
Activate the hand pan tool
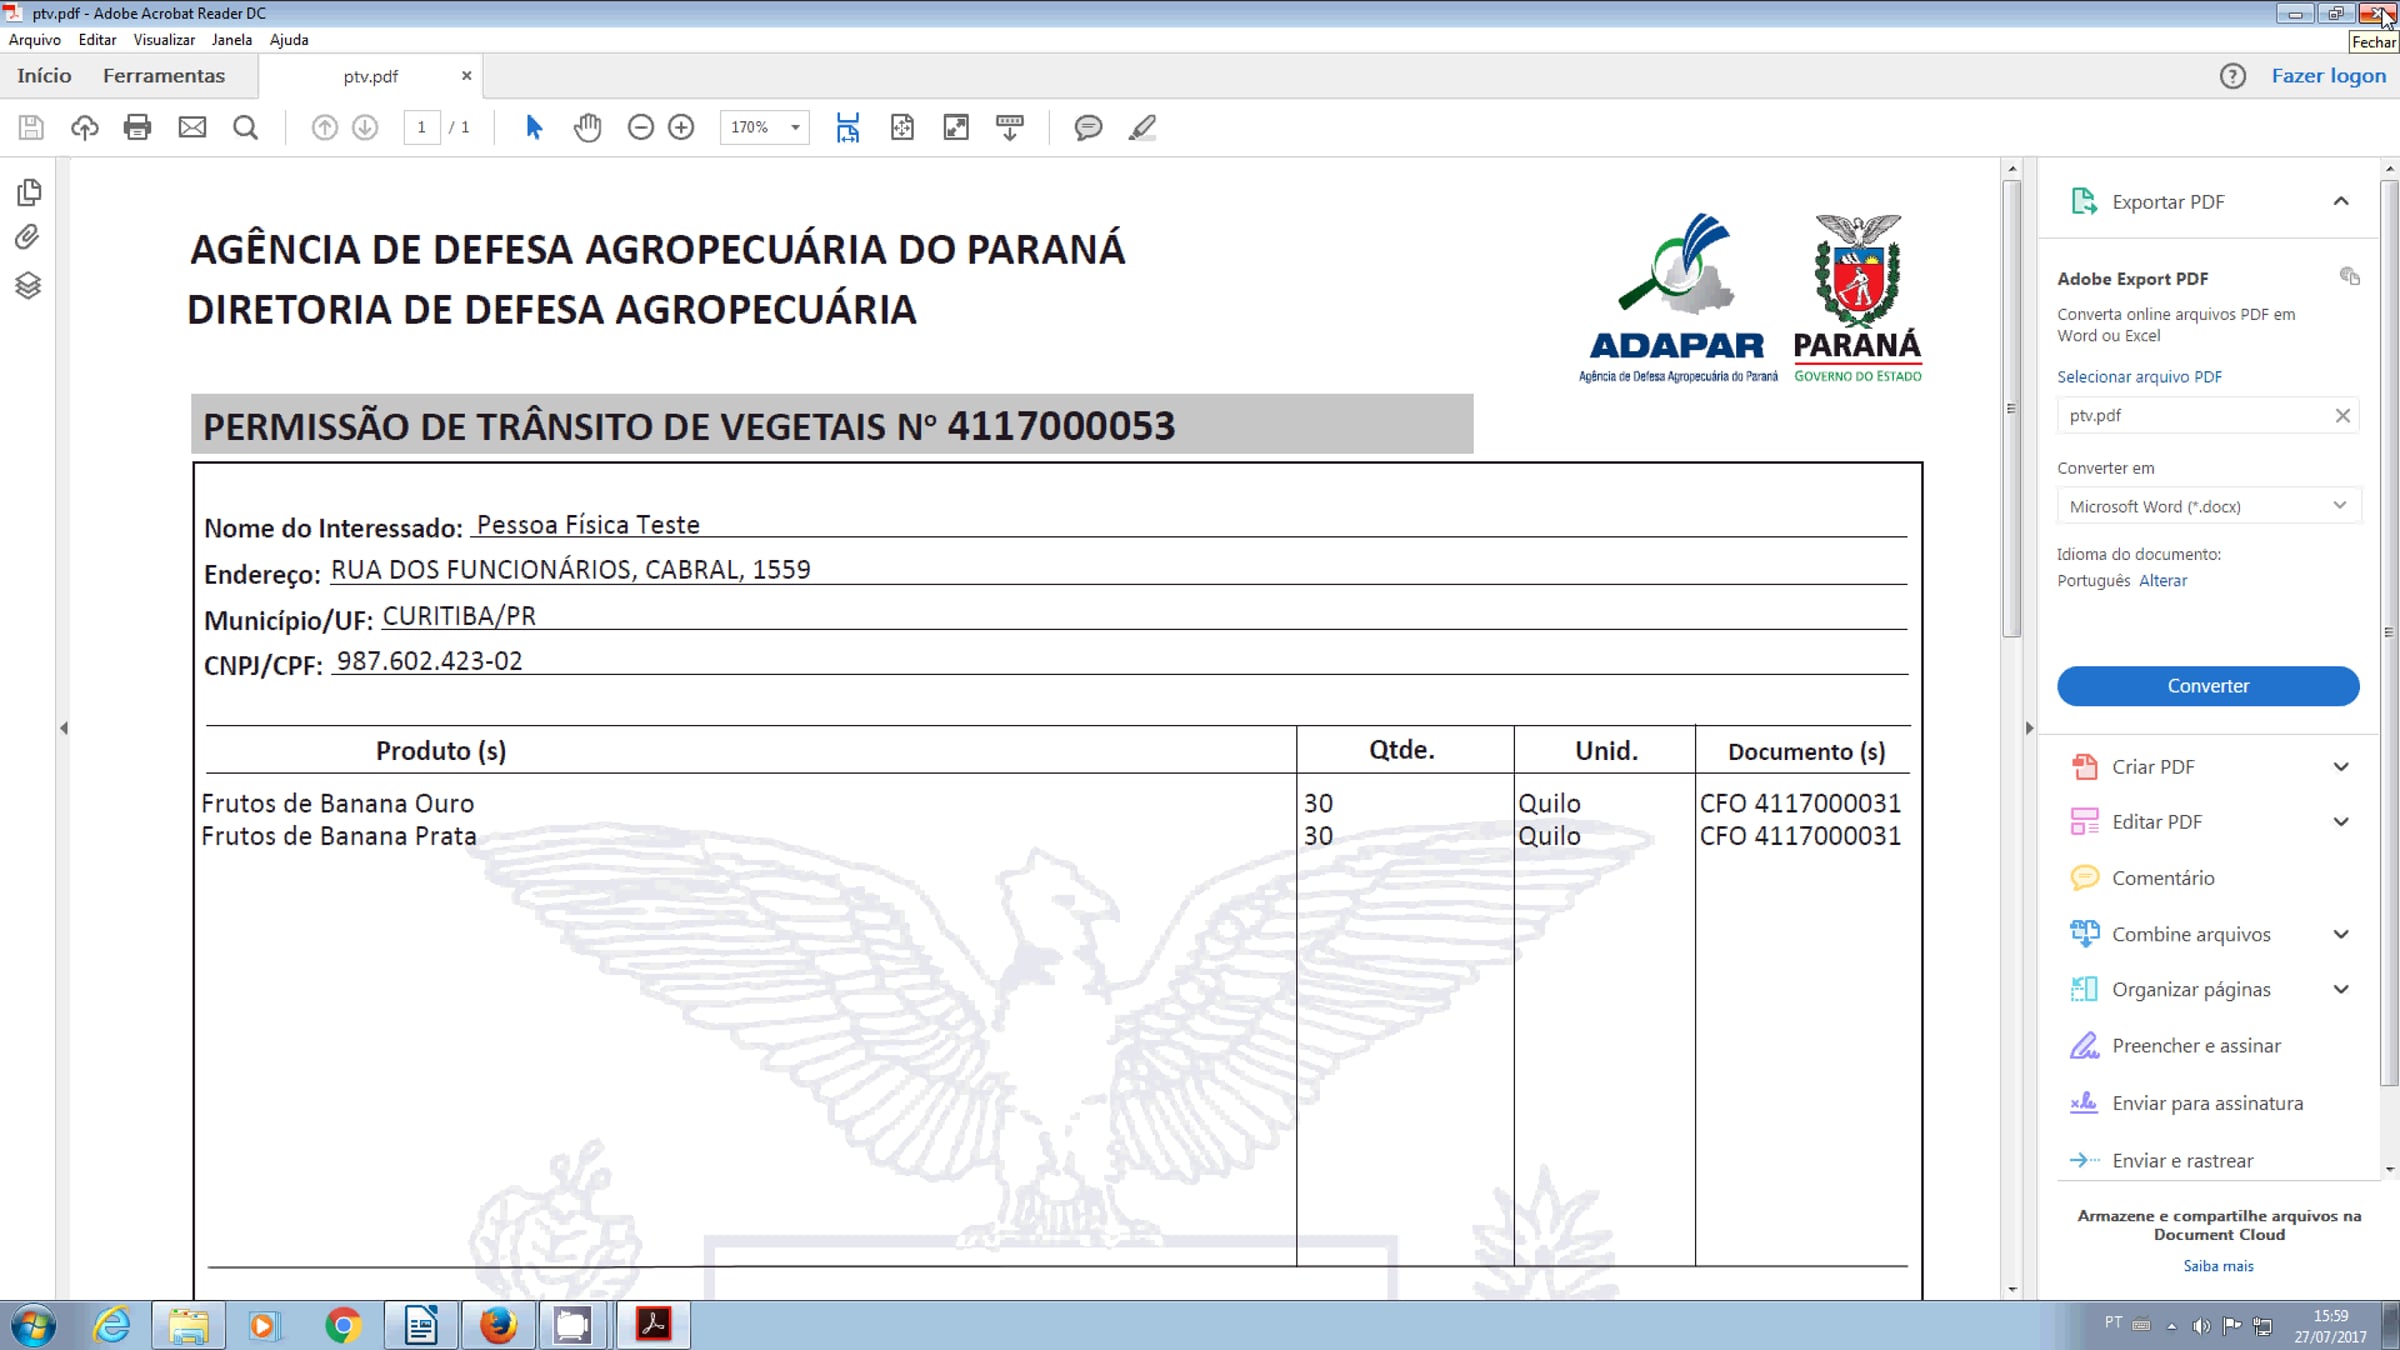pyautogui.click(x=588, y=127)
